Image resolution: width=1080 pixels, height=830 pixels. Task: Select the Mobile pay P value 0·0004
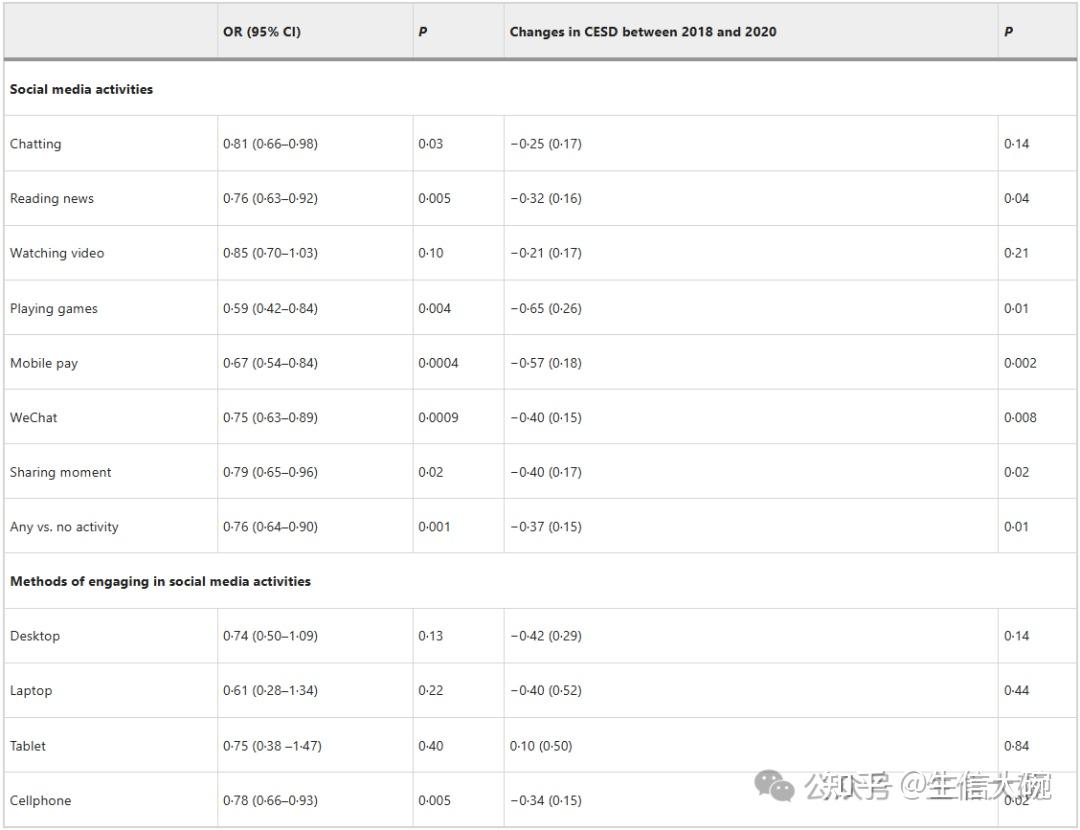pos(438,363)
